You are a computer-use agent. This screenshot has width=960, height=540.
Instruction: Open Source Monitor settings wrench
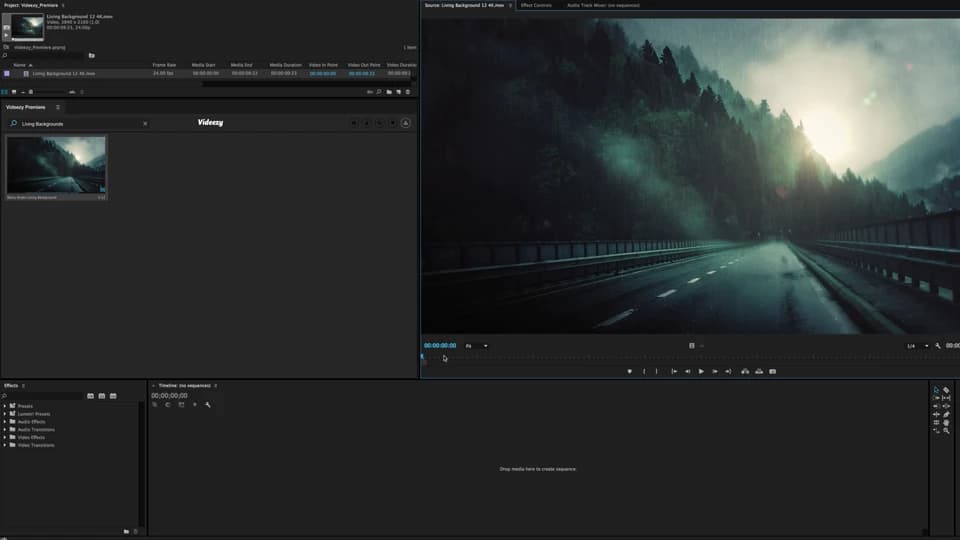(x=937, y=346)
